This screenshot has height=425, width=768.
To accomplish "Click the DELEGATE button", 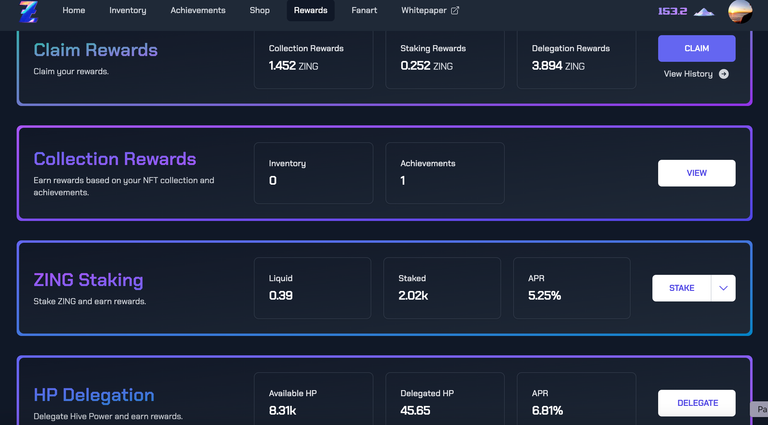I will (696, 403).
